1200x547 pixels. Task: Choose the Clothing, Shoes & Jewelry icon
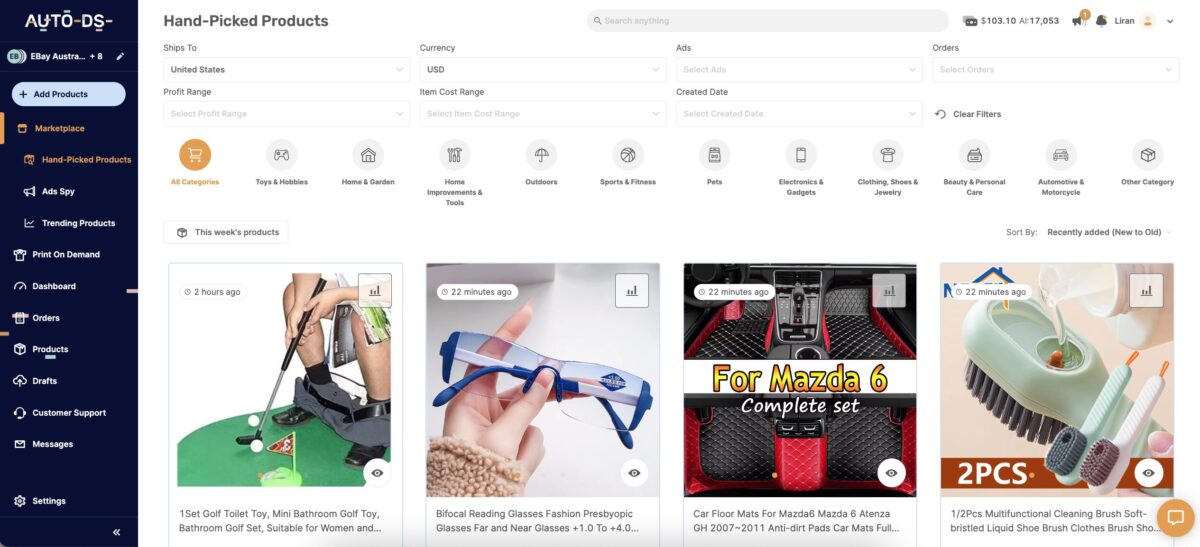point(888,155)
